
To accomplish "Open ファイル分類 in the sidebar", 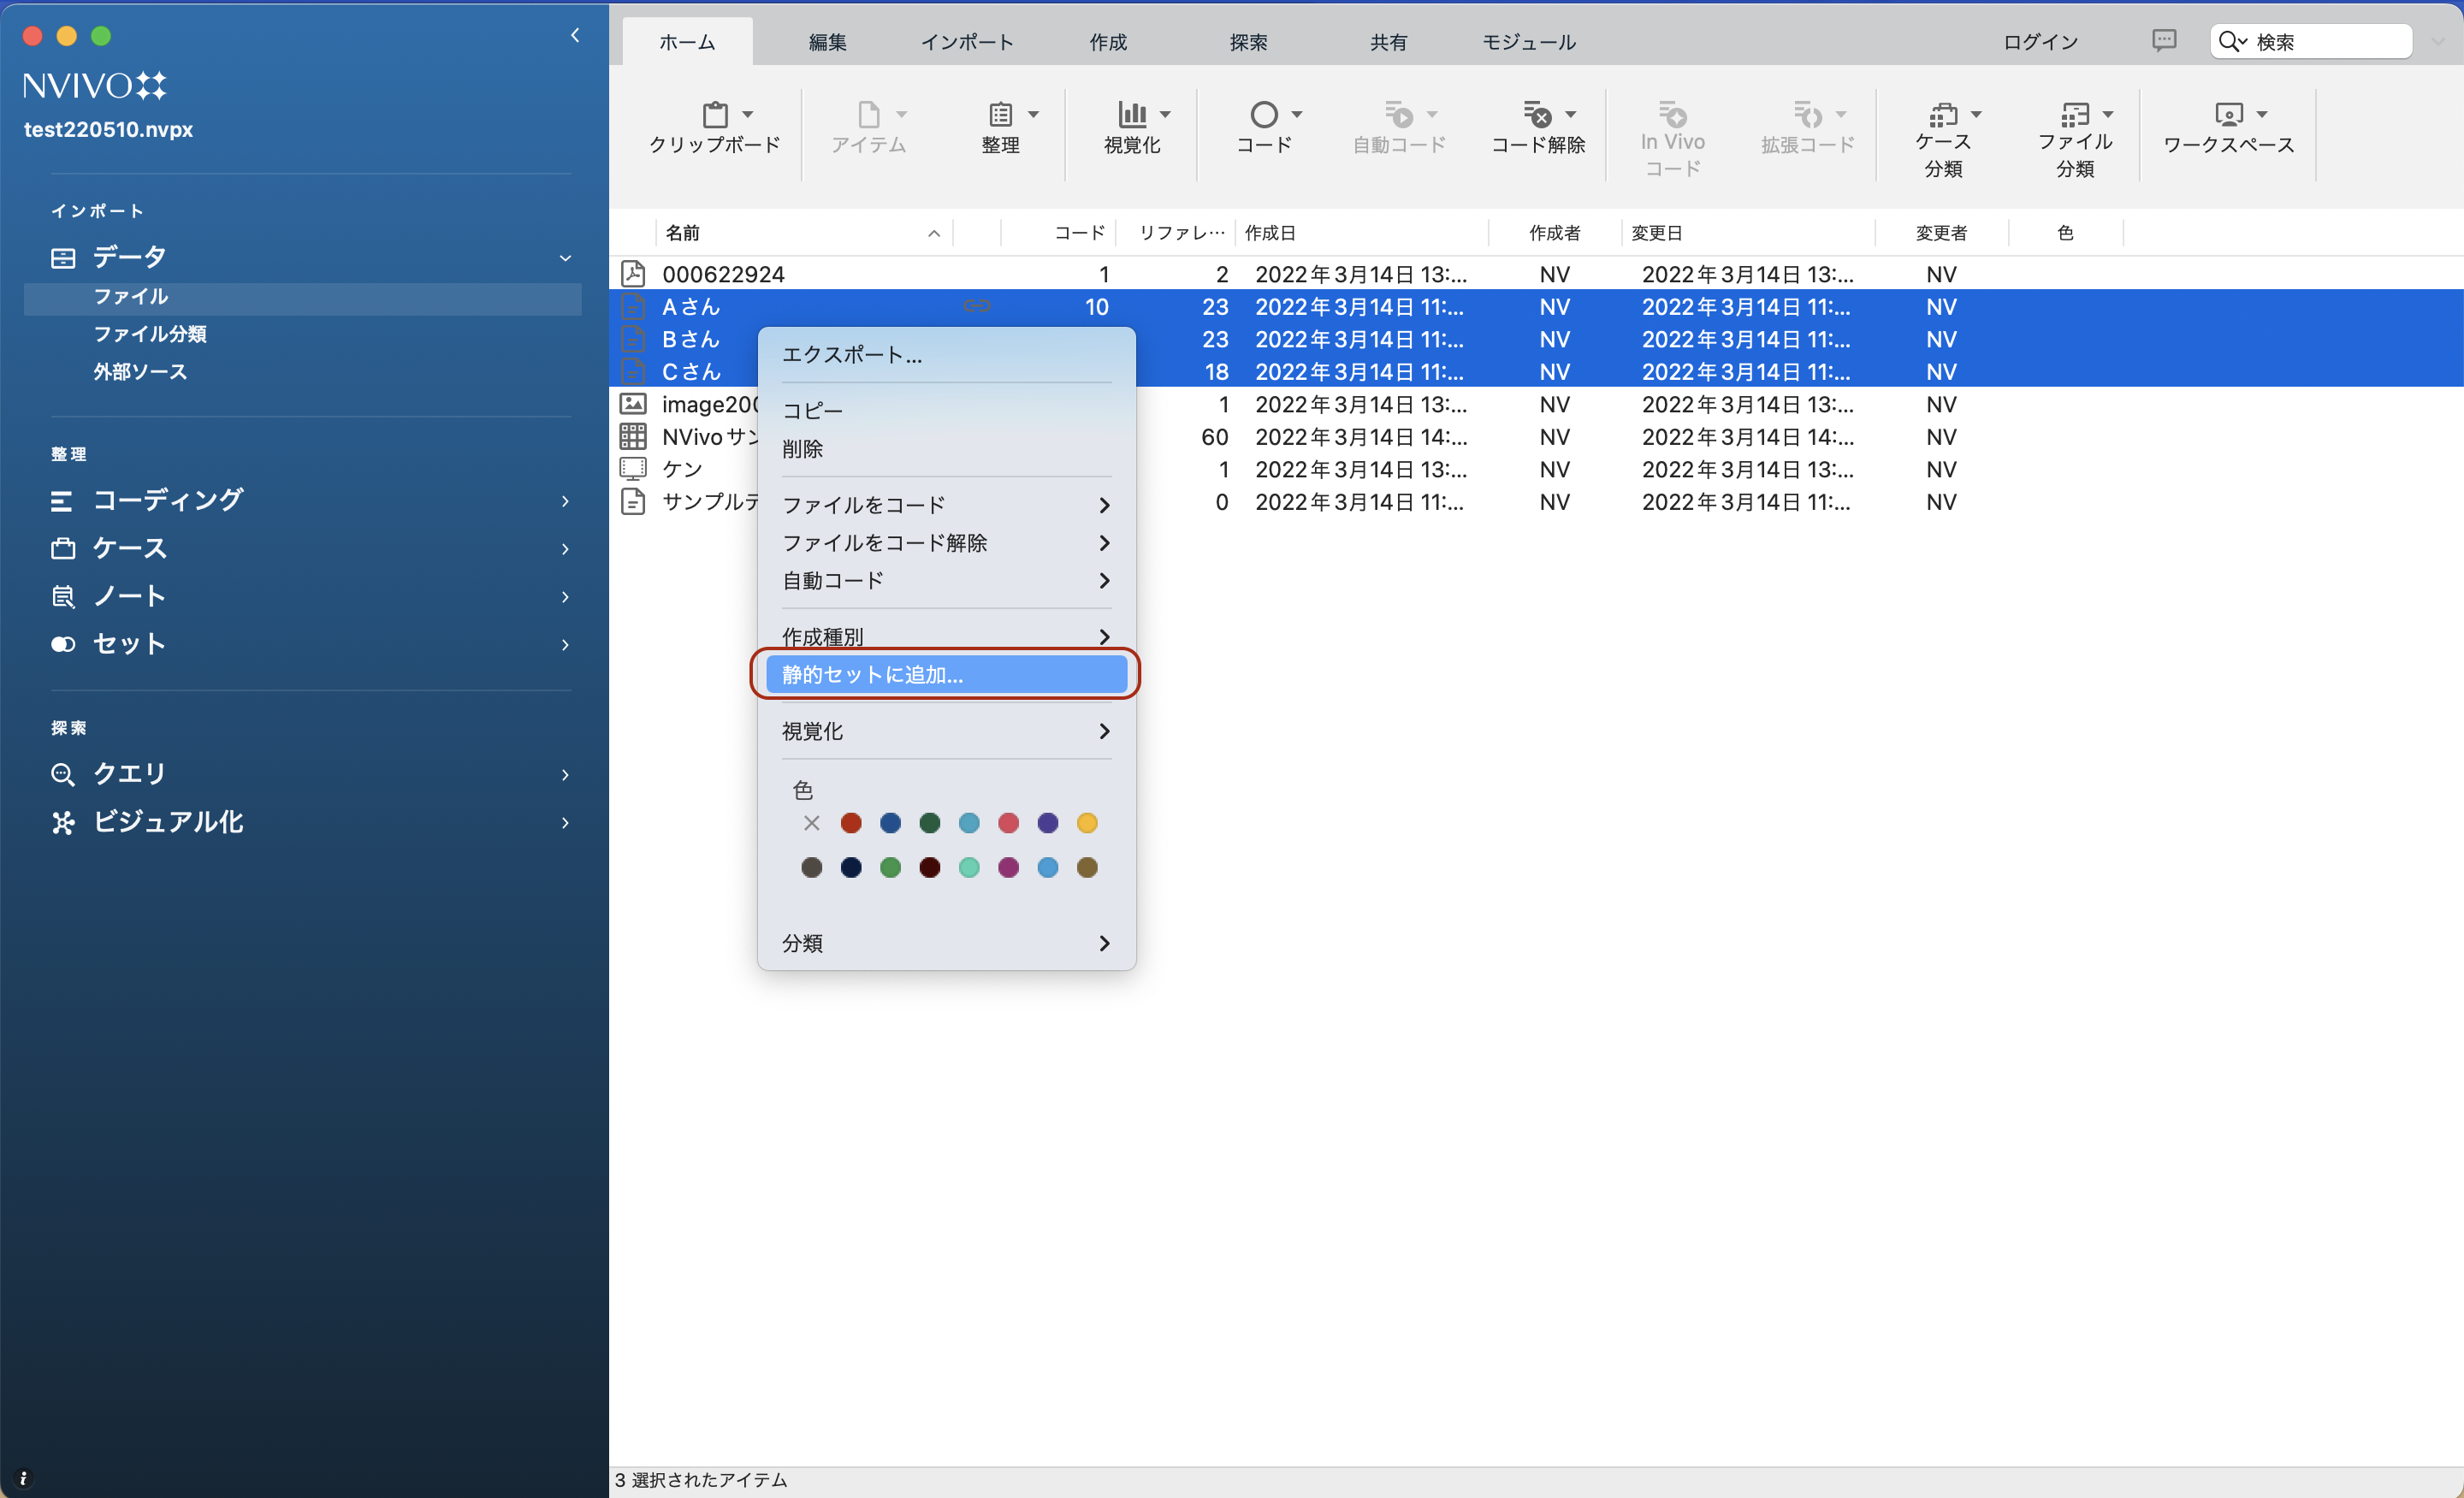I will coord(150,334).
